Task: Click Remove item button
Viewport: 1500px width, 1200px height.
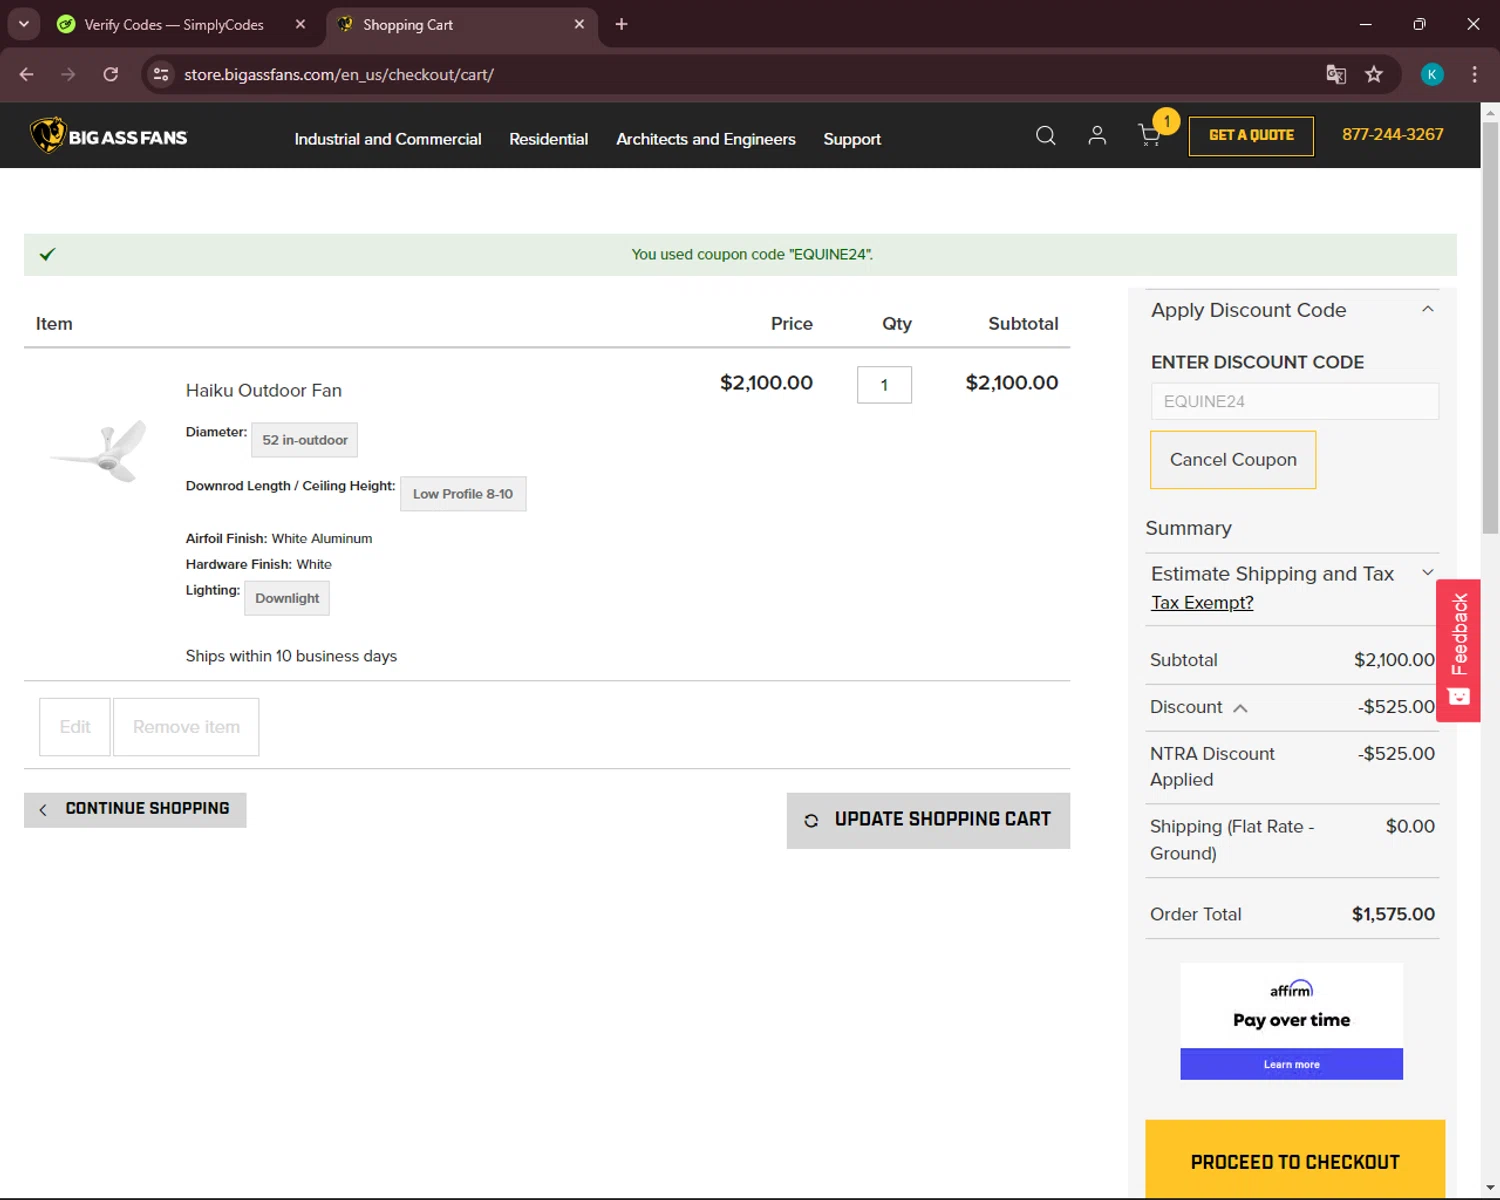Action: [186, 727]
